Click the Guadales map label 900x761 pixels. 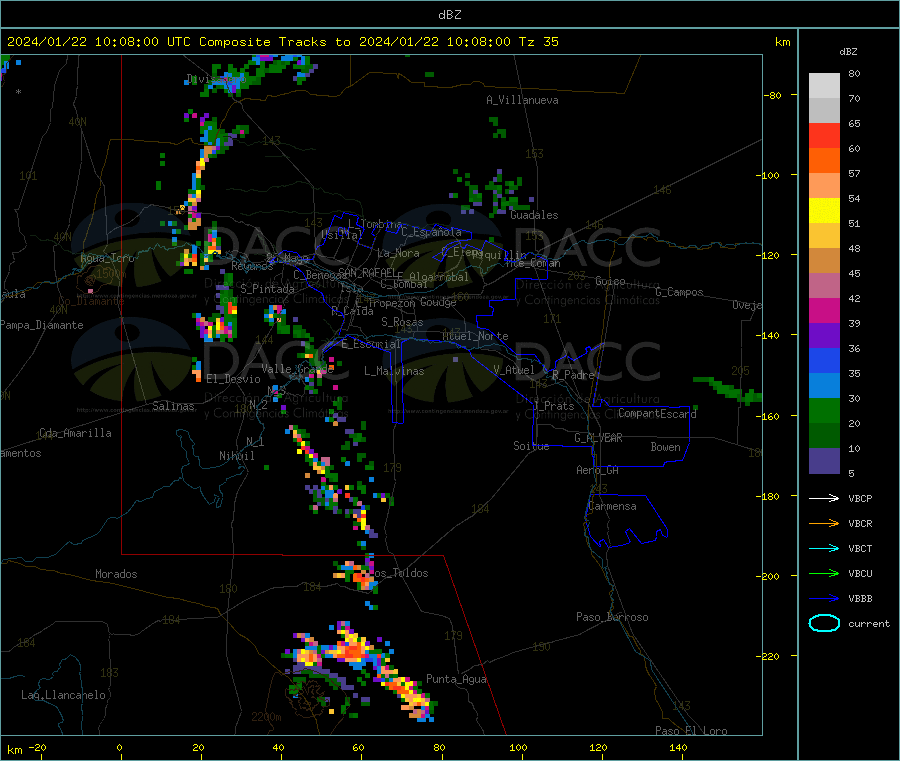pos(534,215)
